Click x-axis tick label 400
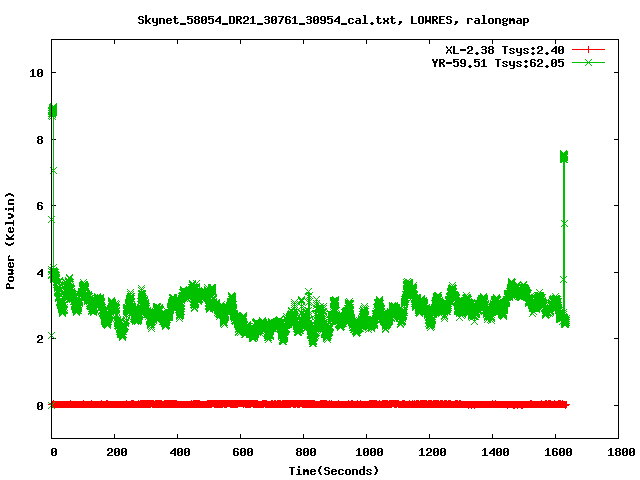The height and width of the screenshot is (480, 640). coord(180,452)
